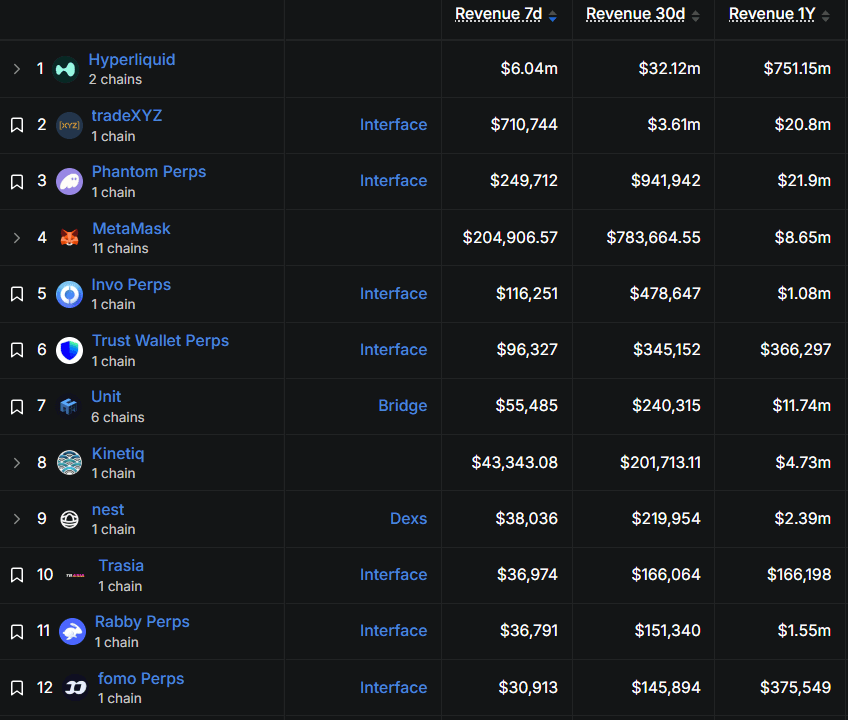Viewport: 848px width, 720px height.
Task: Open the Invo Perps protocol link
Action: click(x=131, y=285)
